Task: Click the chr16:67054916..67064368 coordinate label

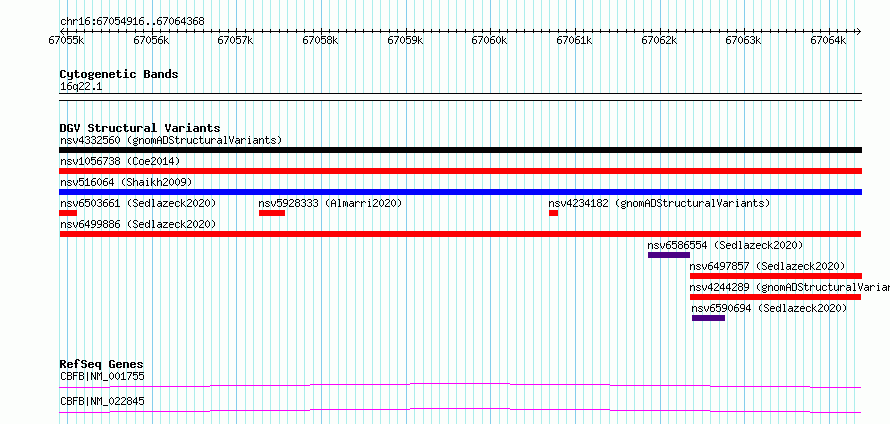Action: 132,22
